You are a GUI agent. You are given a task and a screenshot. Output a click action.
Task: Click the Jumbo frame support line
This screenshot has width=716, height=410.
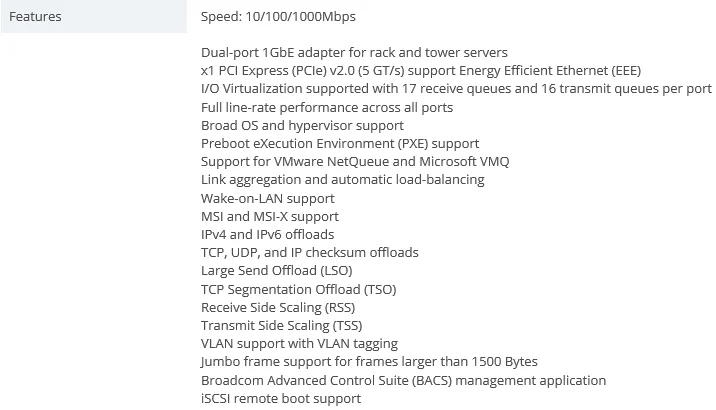[369, 362]
